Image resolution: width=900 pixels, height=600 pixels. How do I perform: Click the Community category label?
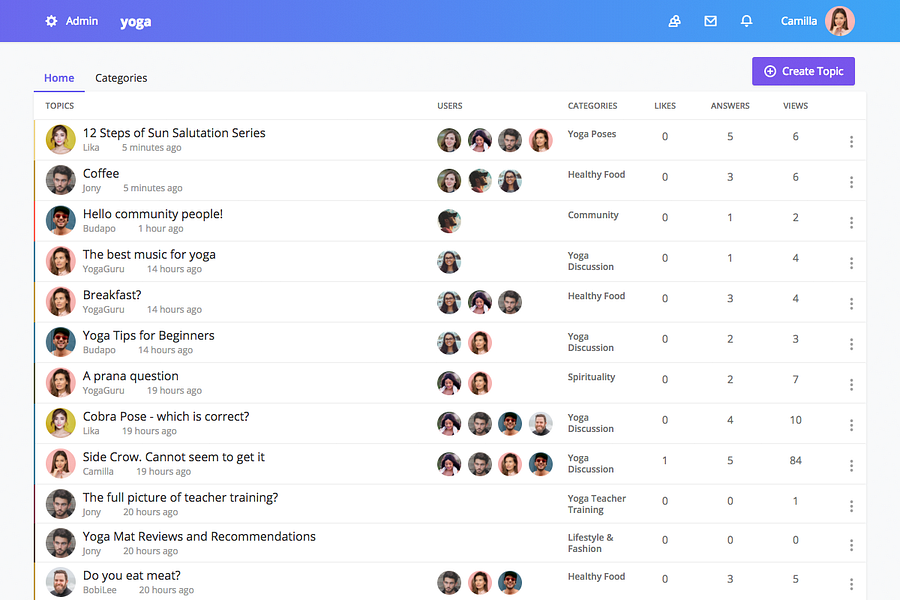(593, 215)
